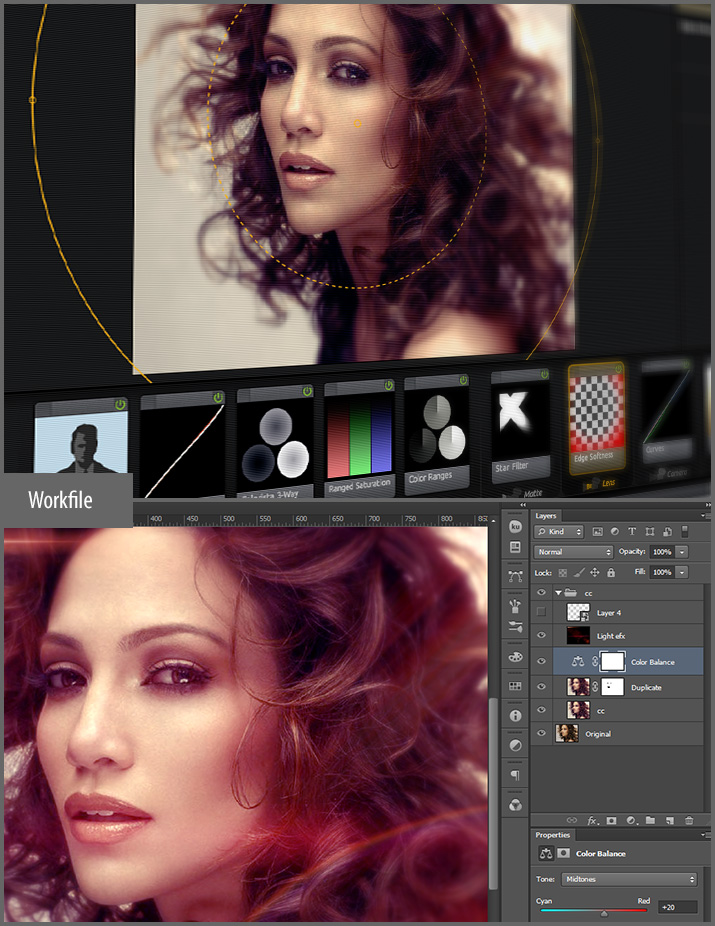Hide the Light efx layer

coord(541,635)
